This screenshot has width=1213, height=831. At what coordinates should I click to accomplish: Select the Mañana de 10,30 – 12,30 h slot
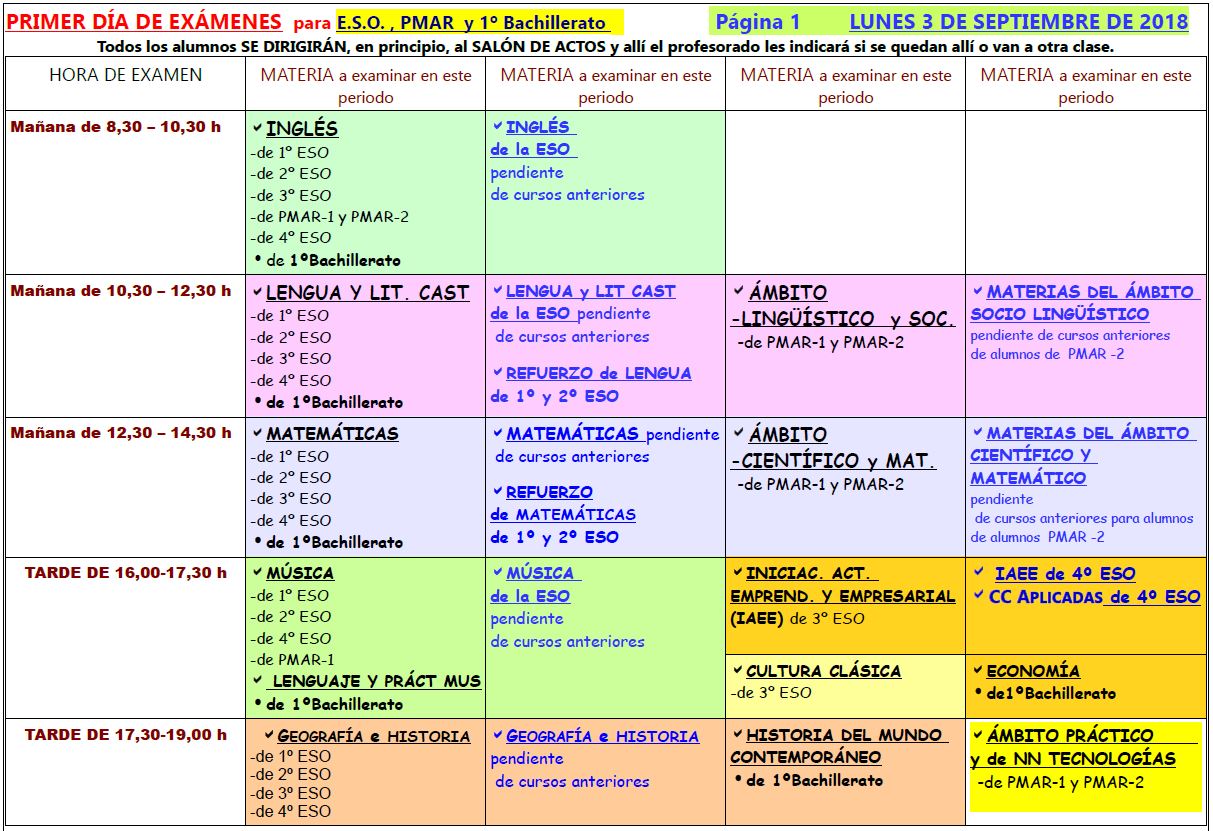coord(120,291)
